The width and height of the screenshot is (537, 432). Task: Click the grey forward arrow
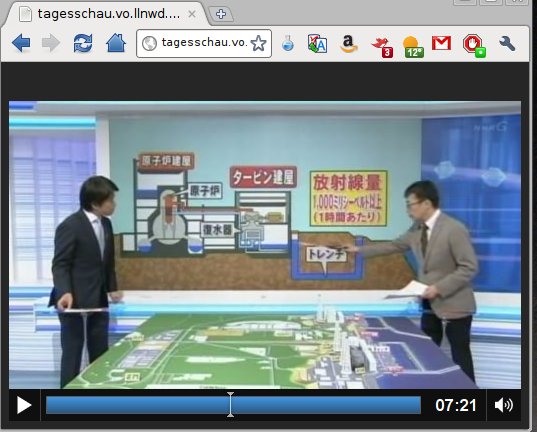pyautogui.click(x=51, y=44)
